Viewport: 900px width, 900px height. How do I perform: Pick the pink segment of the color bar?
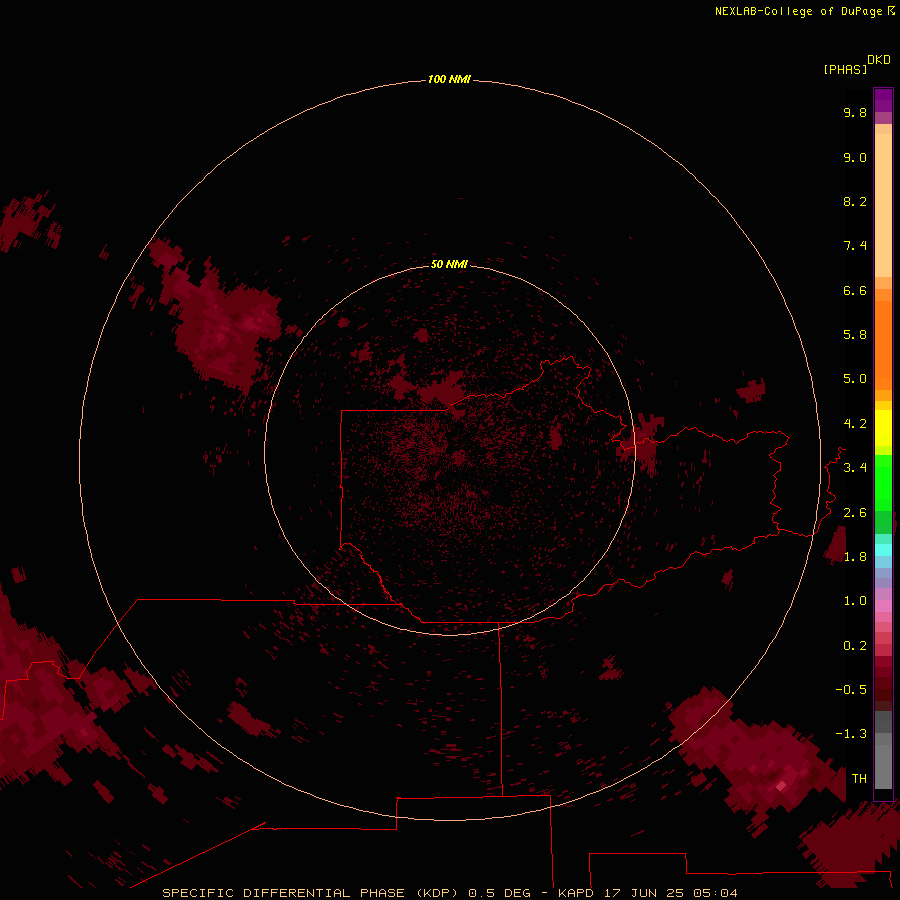click(883, 606)
